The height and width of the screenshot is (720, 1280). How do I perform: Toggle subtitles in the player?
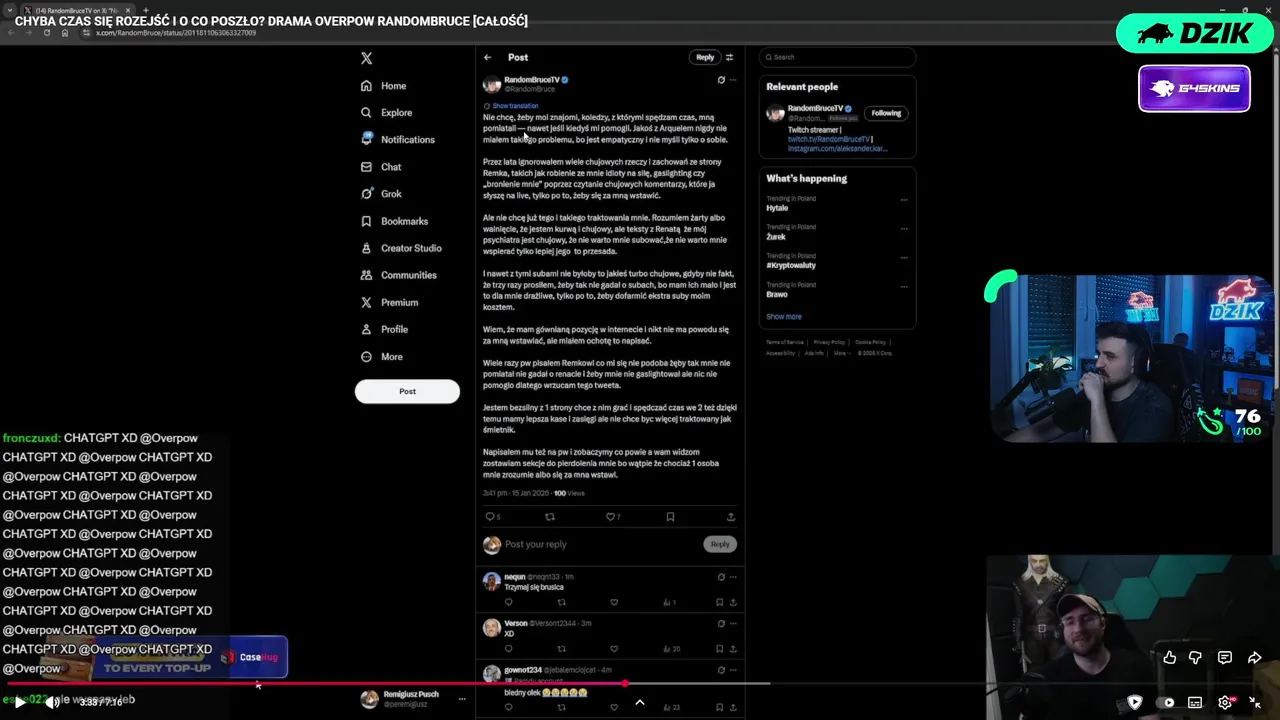click(x=1195, y=702)
